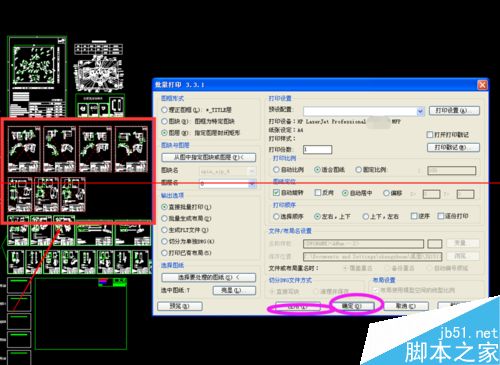Toggle the 反向 checkbox
This screenshot has height=365, width=500.
tap(318, 193)
